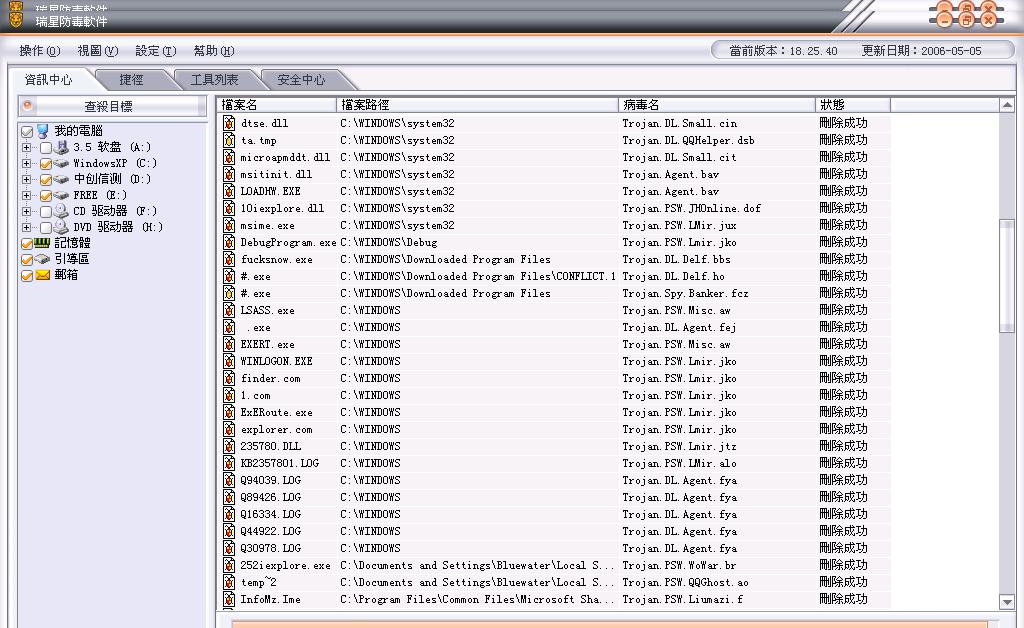Click the DVD drive H: disc icon

[x=61, y=227]
